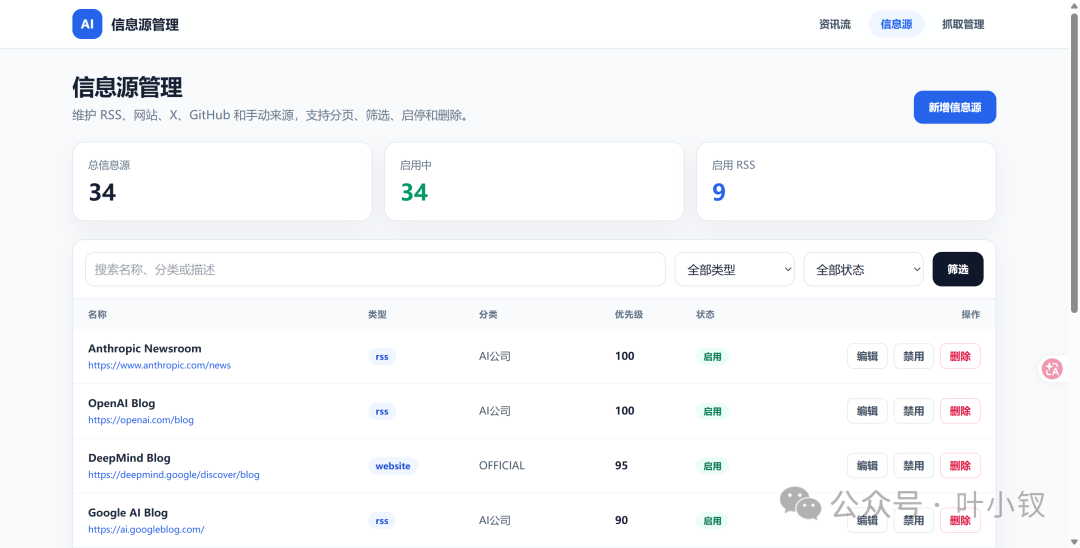
Task: Click 启用 status badge for DeepMind Blog
Action: [x=712, y=466]
